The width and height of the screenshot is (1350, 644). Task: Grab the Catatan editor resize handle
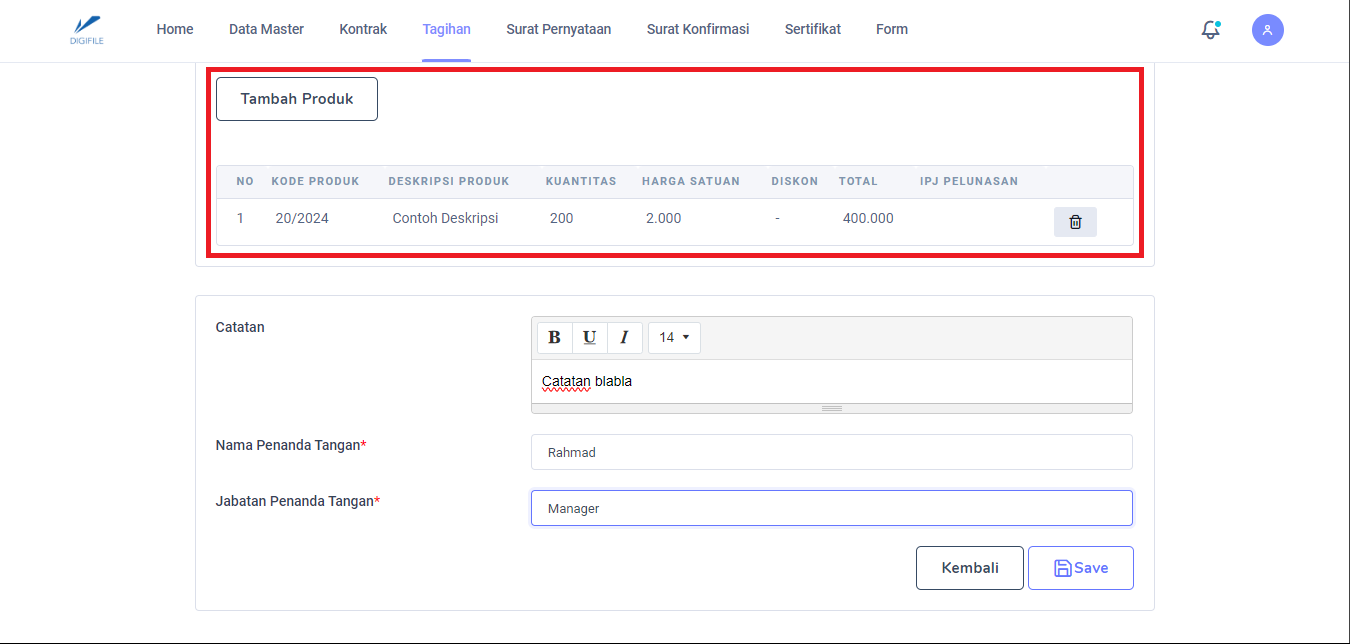[x=831, y=408]
